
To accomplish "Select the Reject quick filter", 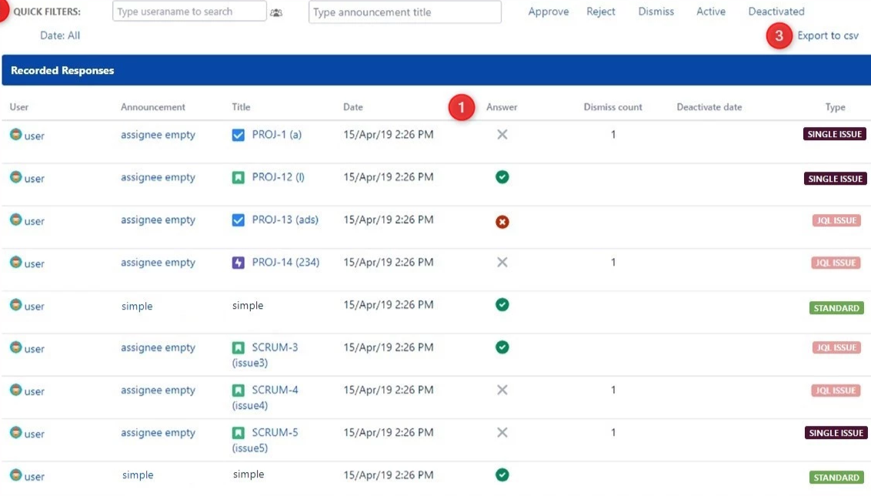I will (601, 12).
